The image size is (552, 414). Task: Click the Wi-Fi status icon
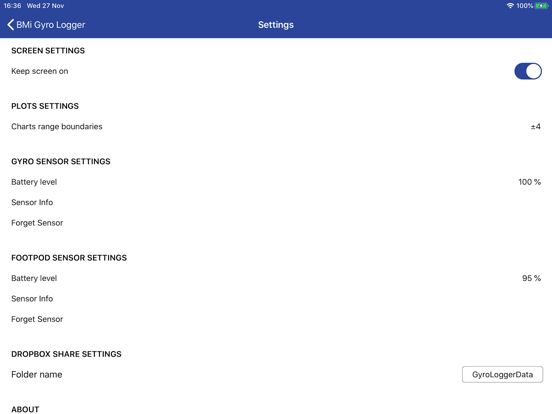pos(510,6)
